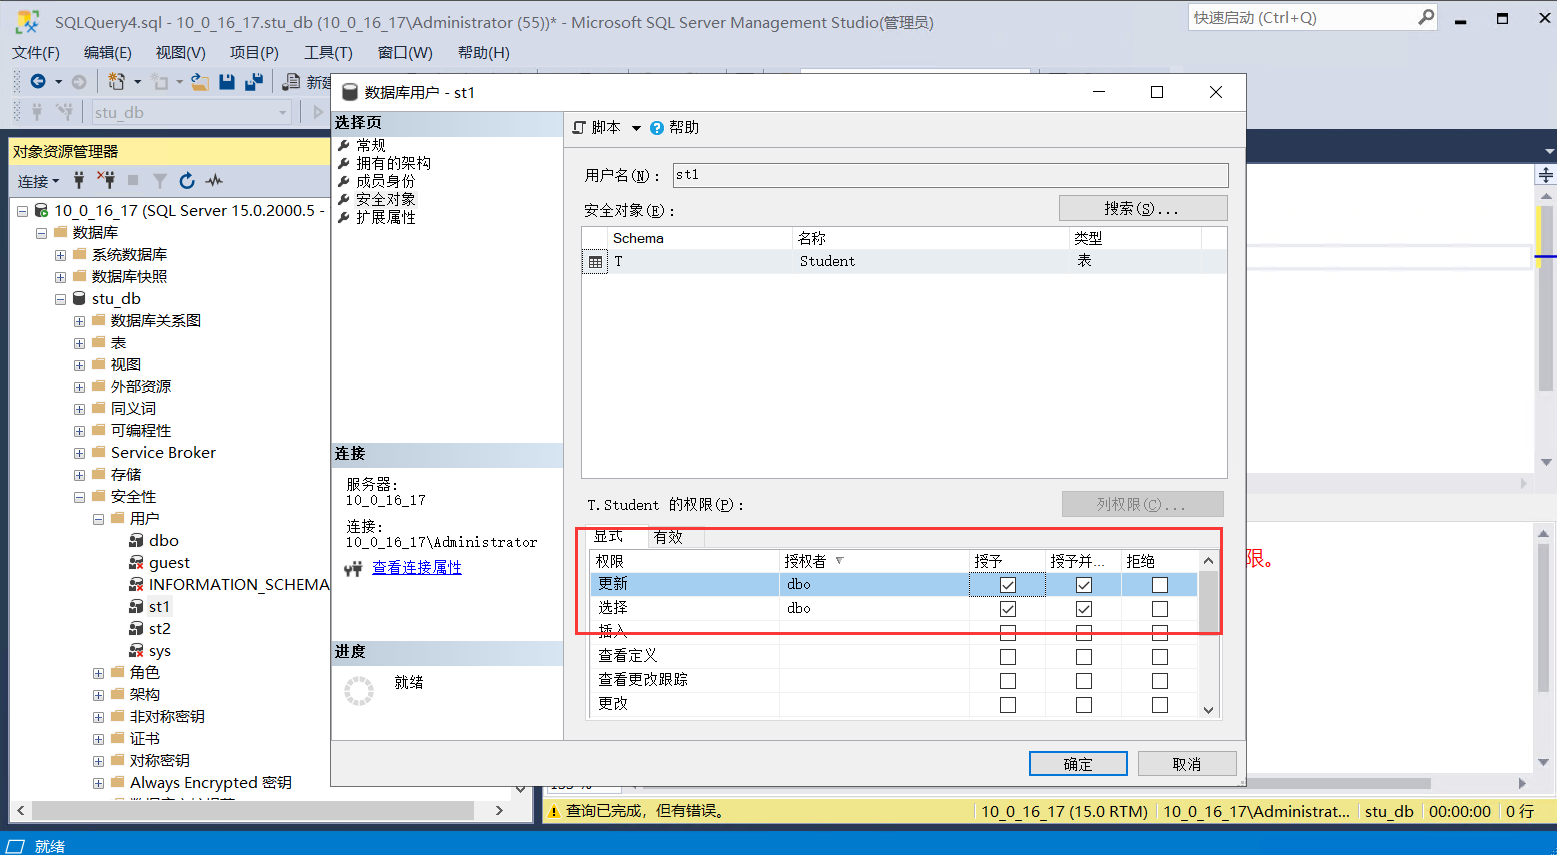This screenshot has width=1557, height=855.
Task: Click the filter funnel icon in Object Explorer
Action: [160, 180]
